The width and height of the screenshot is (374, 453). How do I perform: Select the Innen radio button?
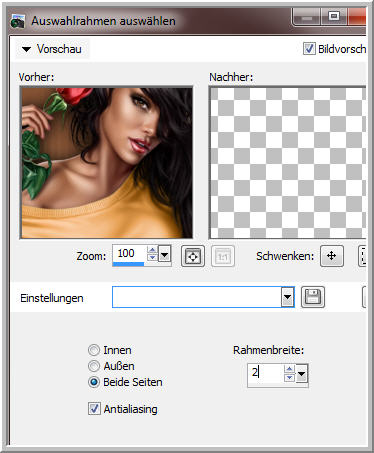(94, 350)
